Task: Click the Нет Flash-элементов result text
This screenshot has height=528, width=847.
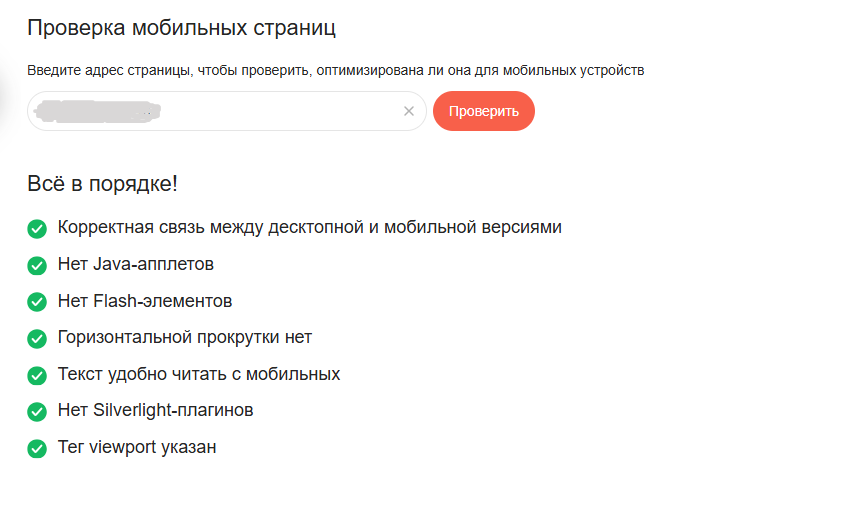Action: [145, 301]
